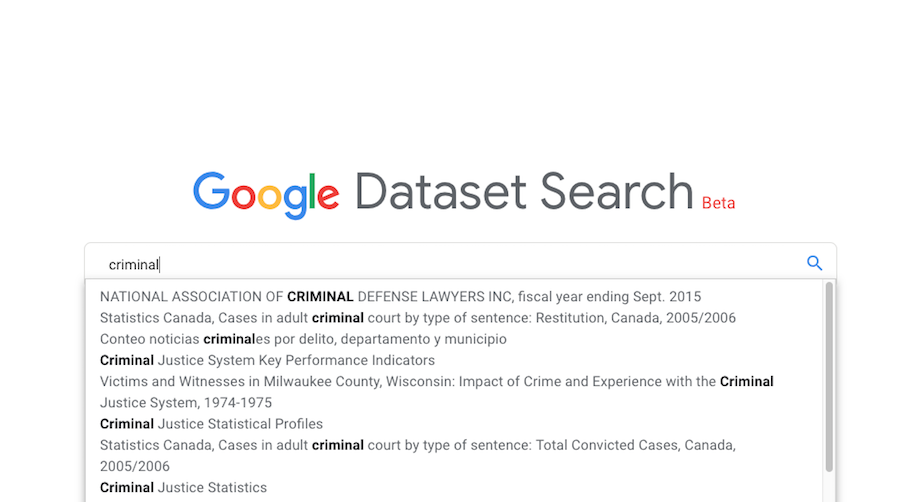The height and width of the screenshot is (502, 900).
Task: Click scrollbar track below the thumb
Action: 828,487
